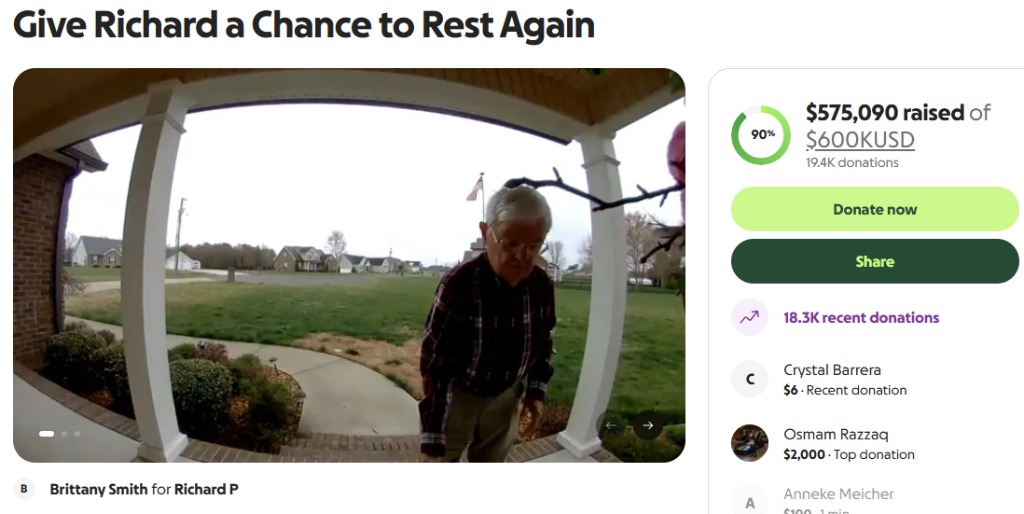This screenshot has width=1024, height=514.
Task: Select the third carousel dot indicator
Action: pyautogui.click(x=77, y=434)
